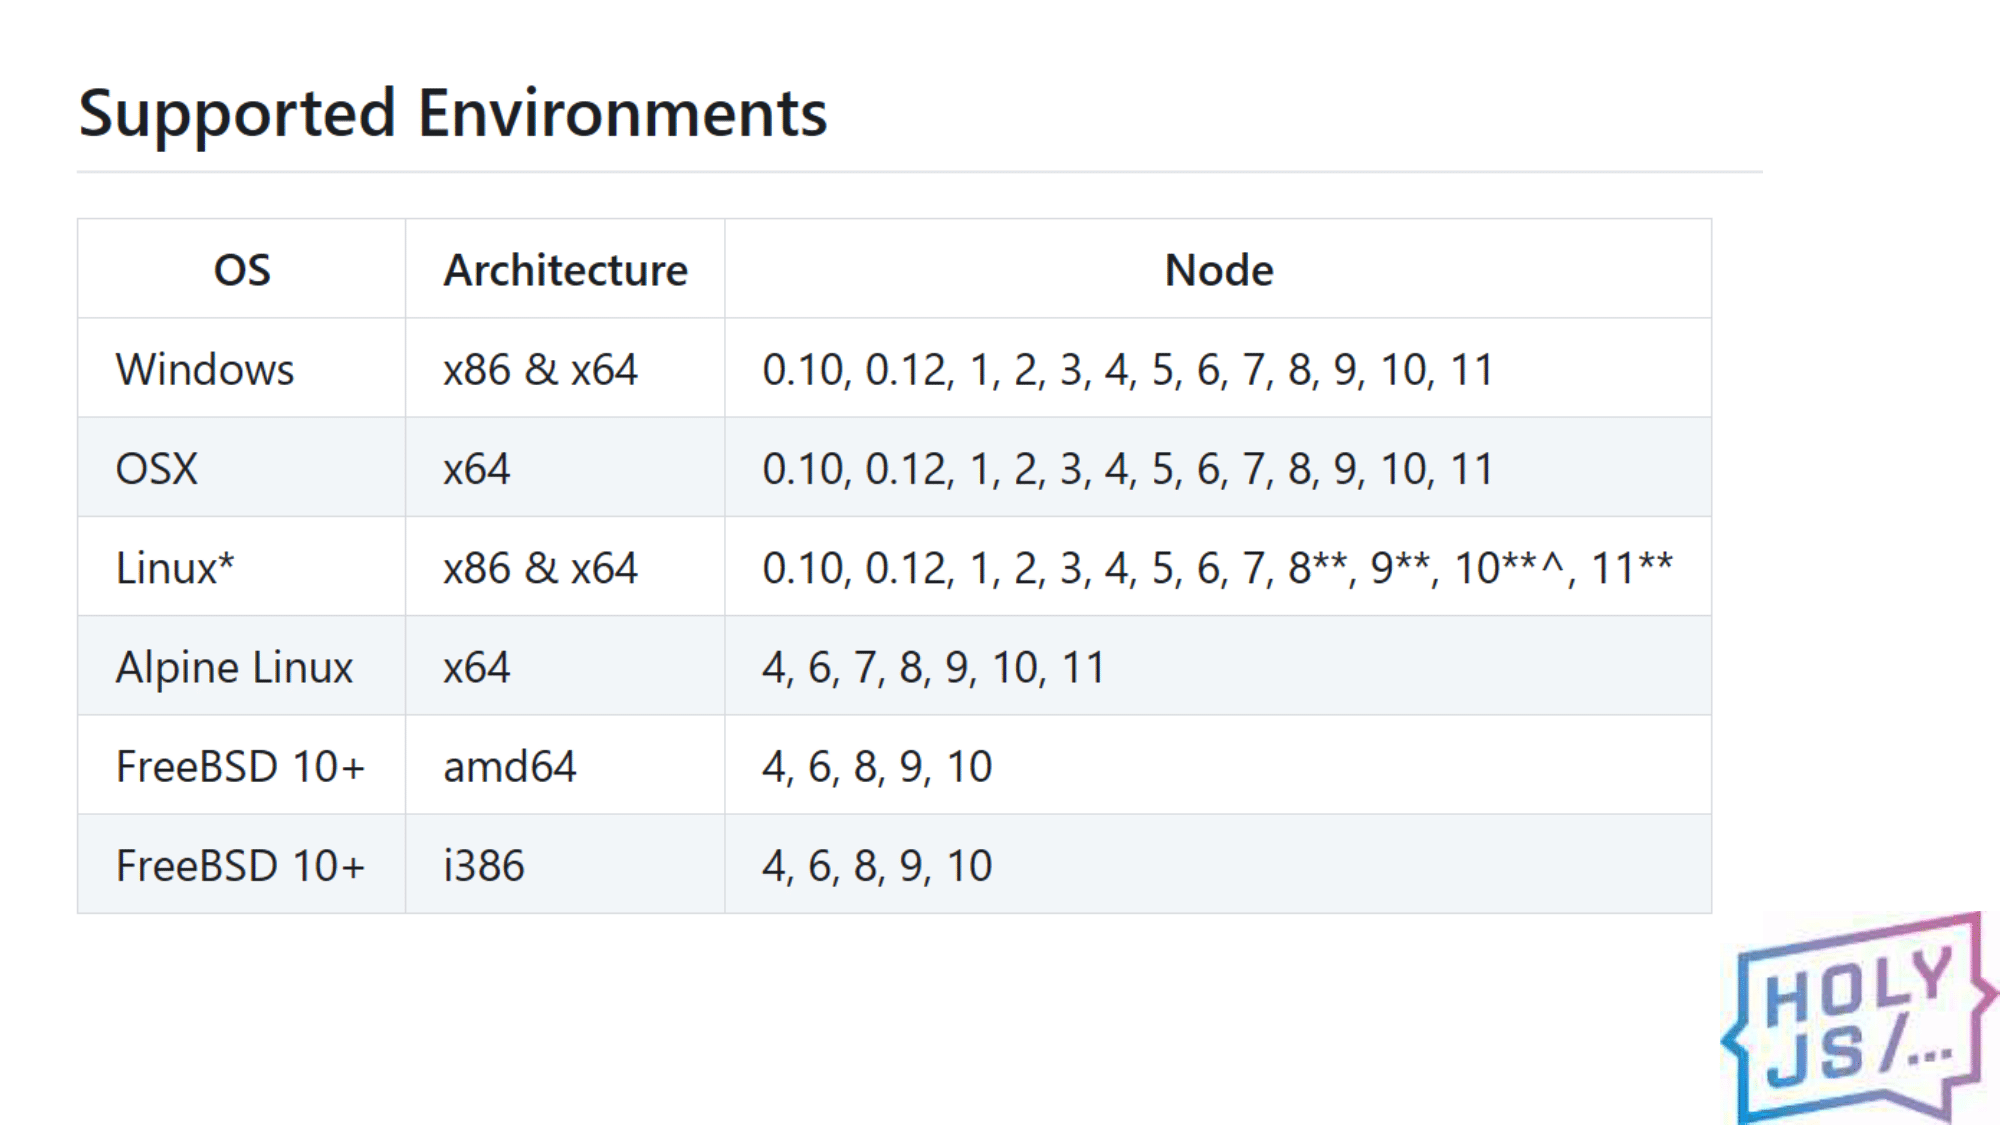The height and width of the screenshot is (1125, 2000).
Task: Click the x64 cell in the OSX row
Action: pos(476,468)
